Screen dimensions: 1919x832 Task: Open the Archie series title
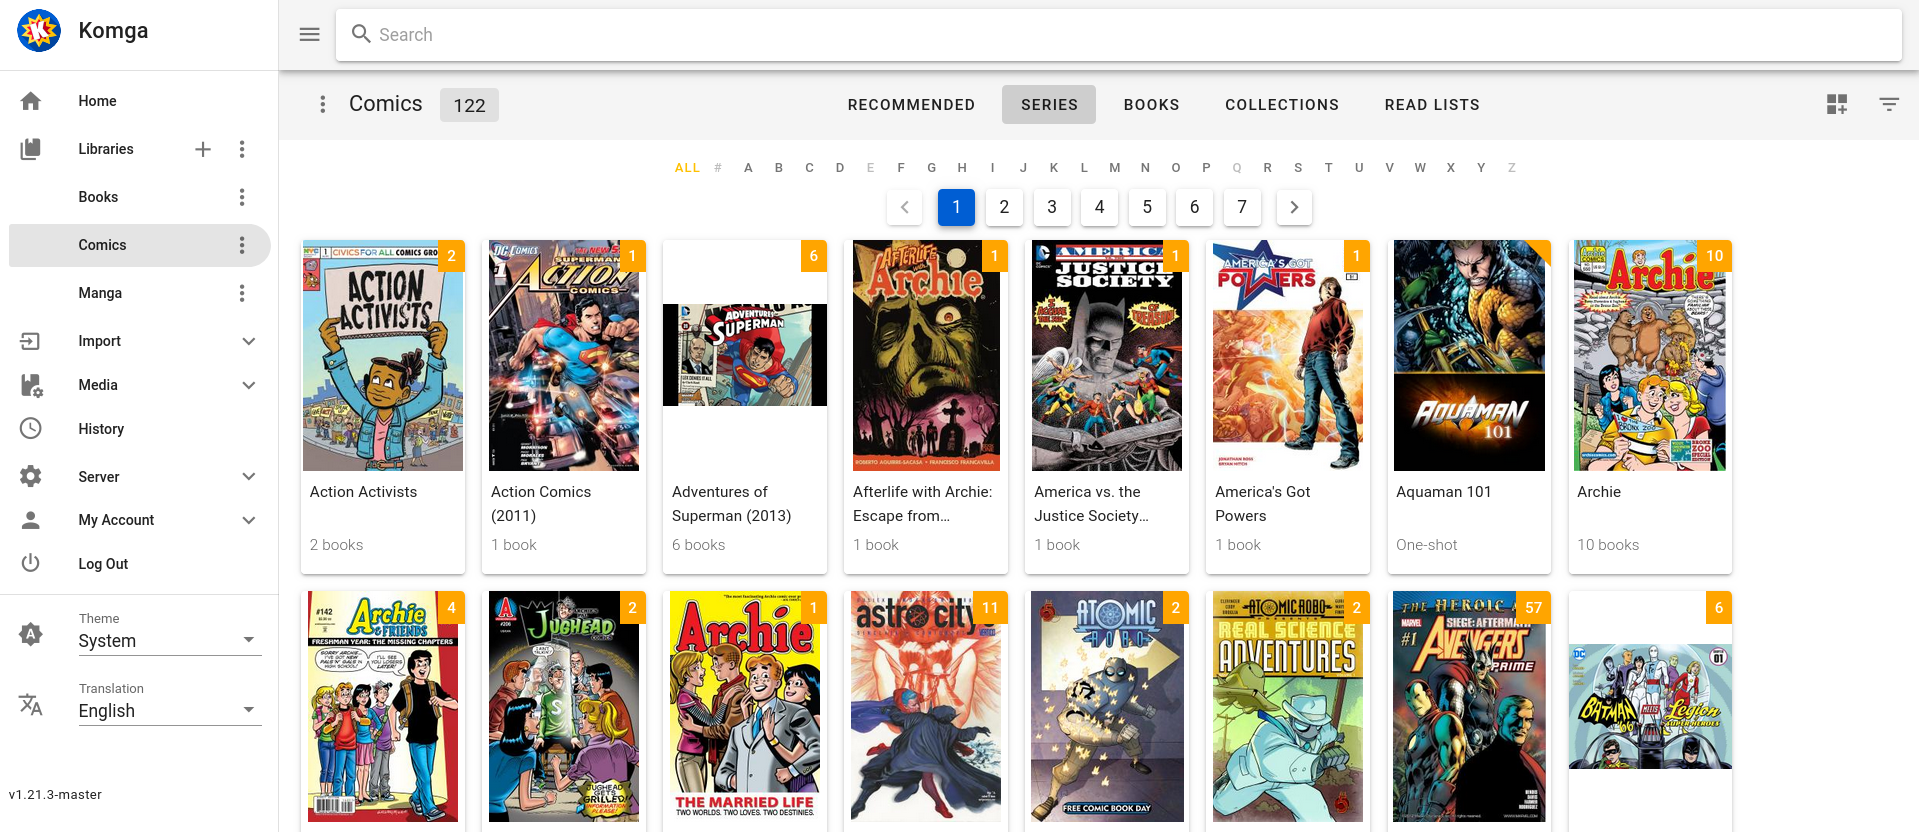1599,492
